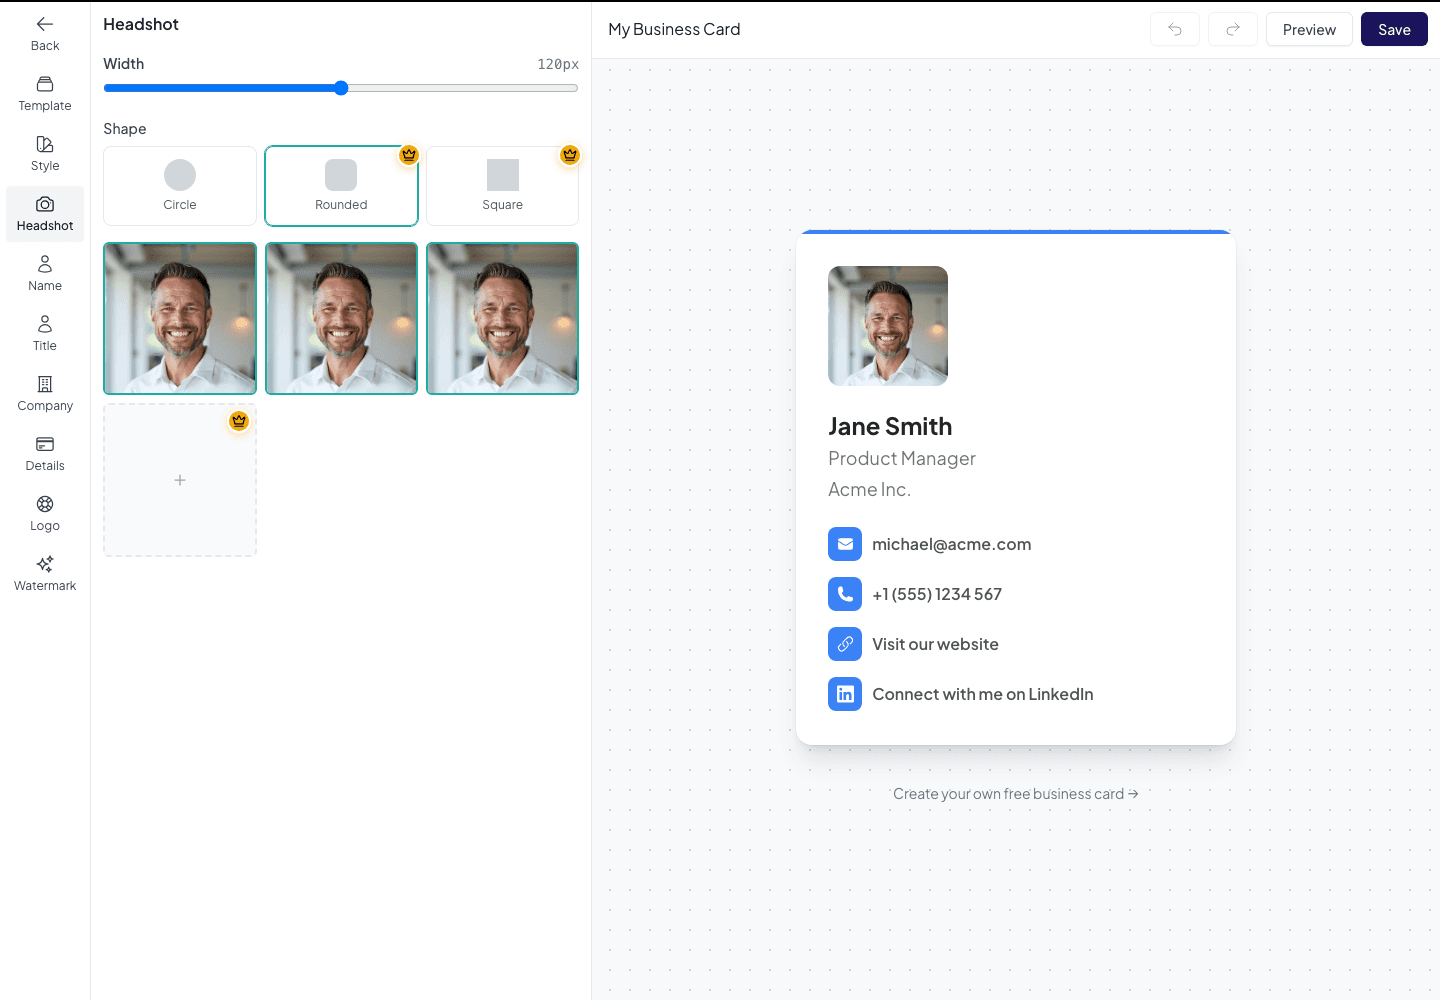Save the business card
The height and width of the screenshot is (1000, 1440).
point(1394,30)
